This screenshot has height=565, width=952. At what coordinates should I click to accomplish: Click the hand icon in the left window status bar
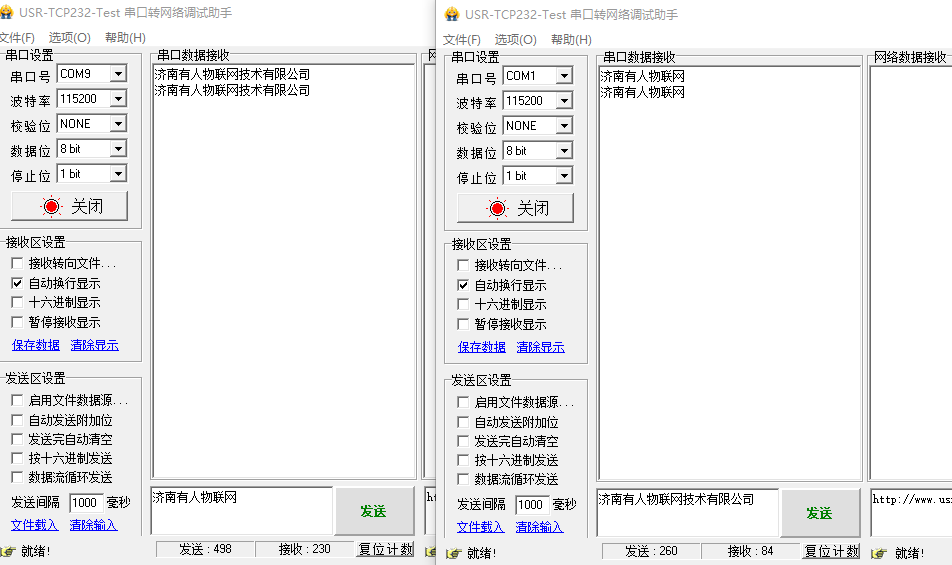click(x=8, y=551)
